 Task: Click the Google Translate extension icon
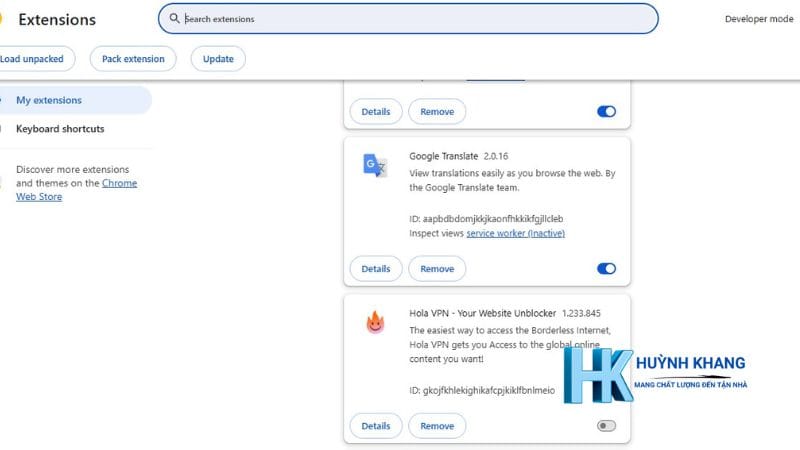point(375,165)
